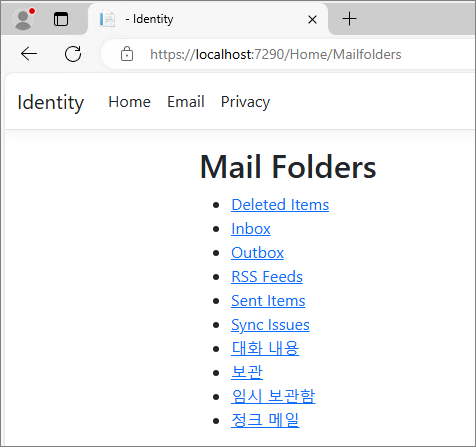Open the Inbox folder link
Image resolution: width=476 pixels, height=447 pixels.
(x=251, y=229)
